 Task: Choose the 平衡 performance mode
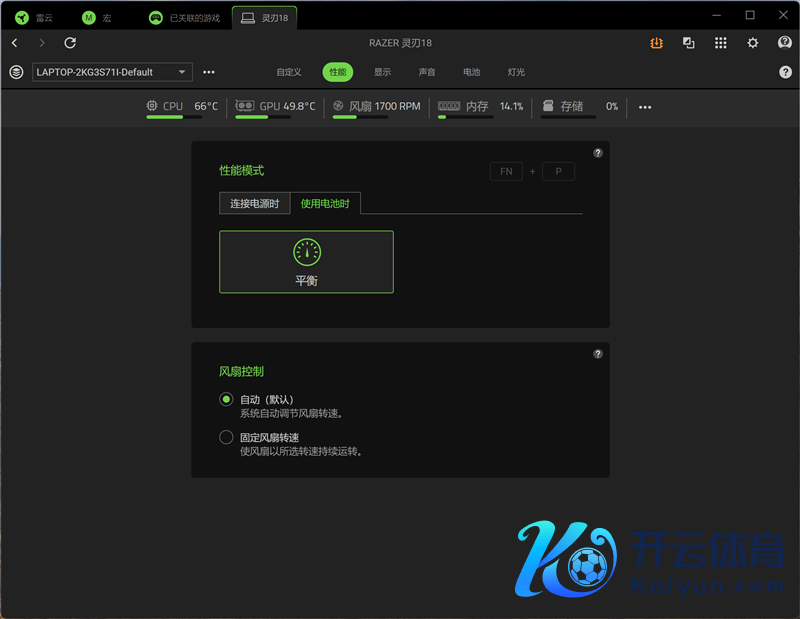306,262
